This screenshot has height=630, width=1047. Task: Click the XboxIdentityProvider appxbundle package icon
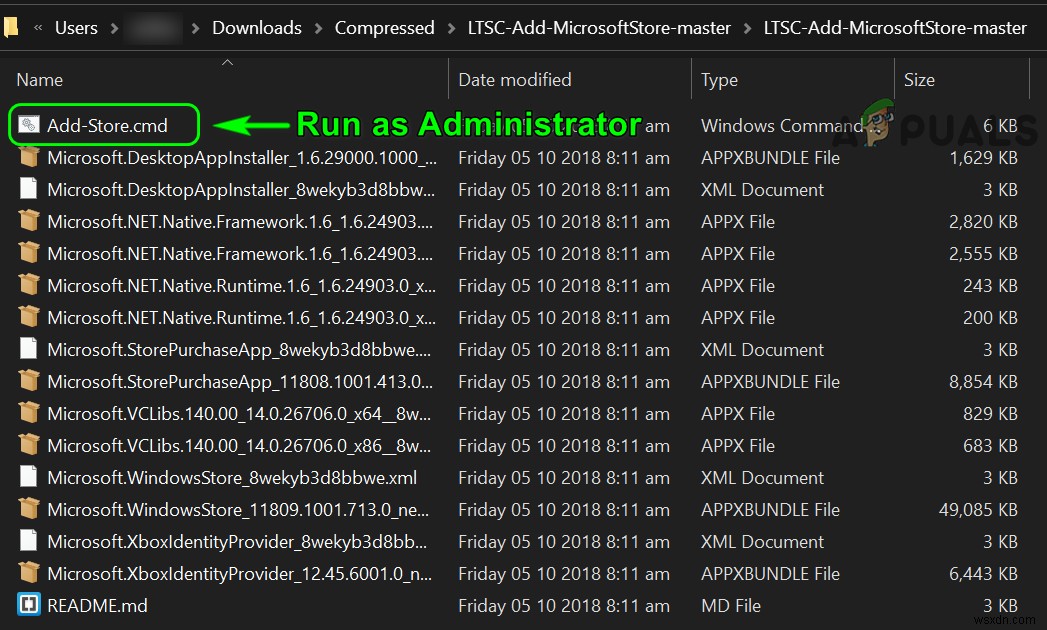29,574
